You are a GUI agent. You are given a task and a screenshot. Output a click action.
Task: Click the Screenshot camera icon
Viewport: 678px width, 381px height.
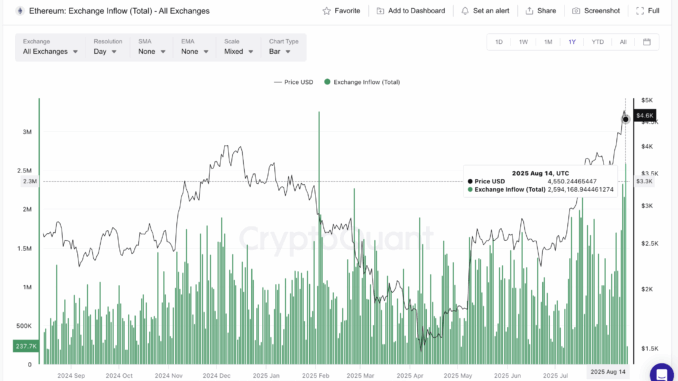click(x=576, y=11)
